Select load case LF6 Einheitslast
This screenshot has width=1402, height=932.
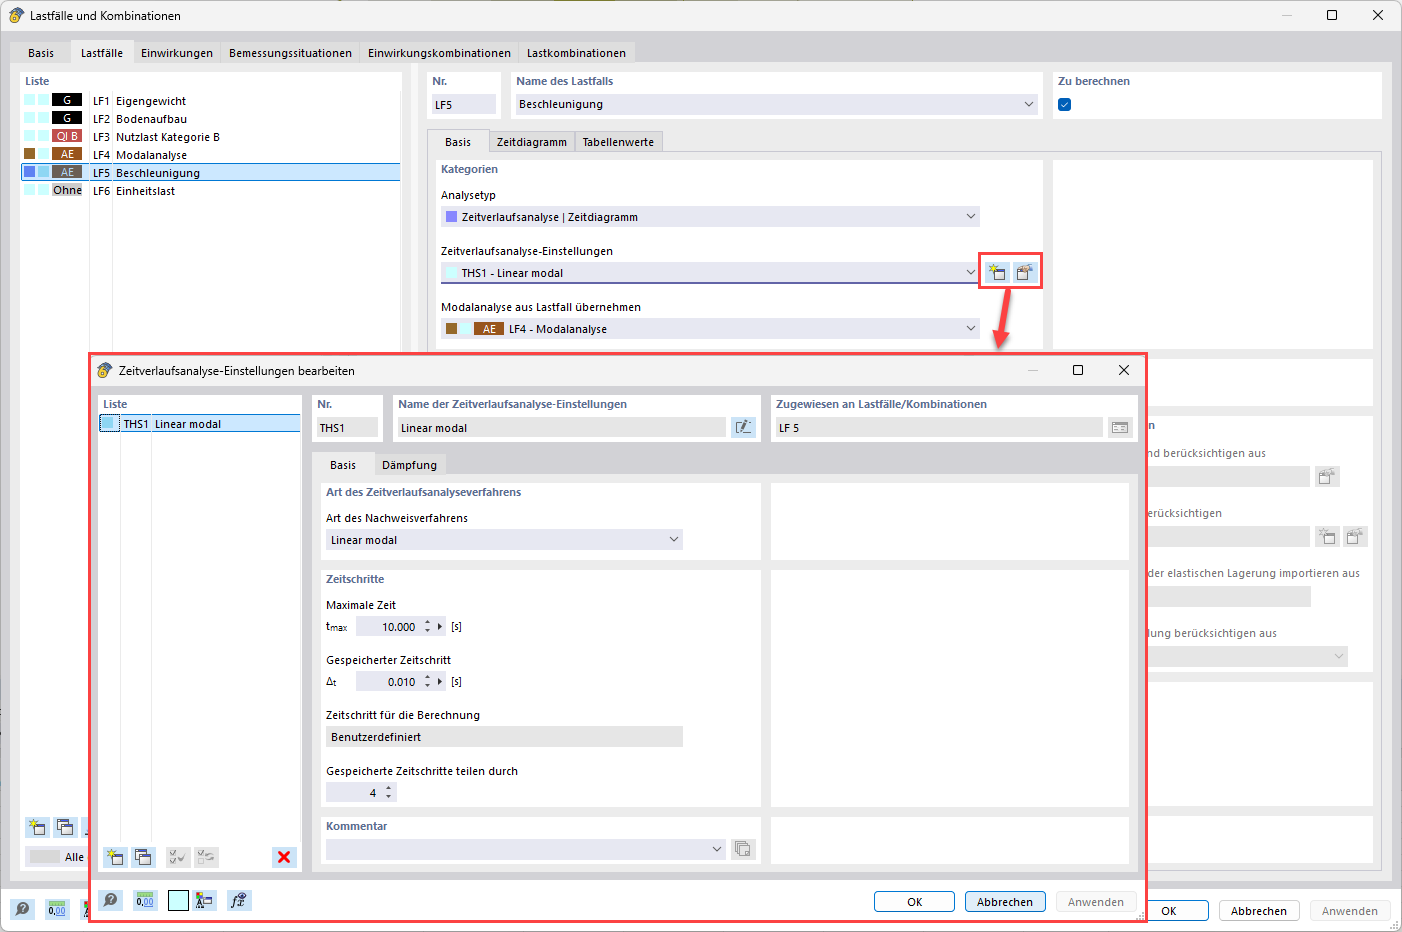(x=211, y=191)
